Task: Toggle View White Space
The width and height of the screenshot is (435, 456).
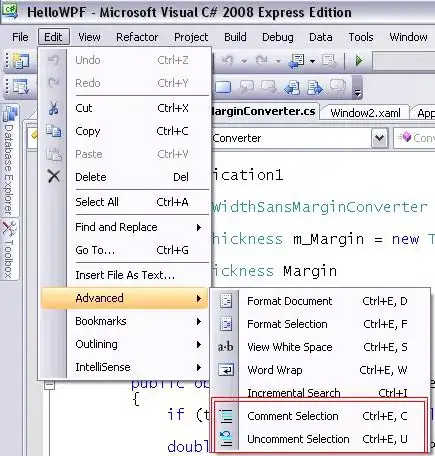Action: coord(320,347)
